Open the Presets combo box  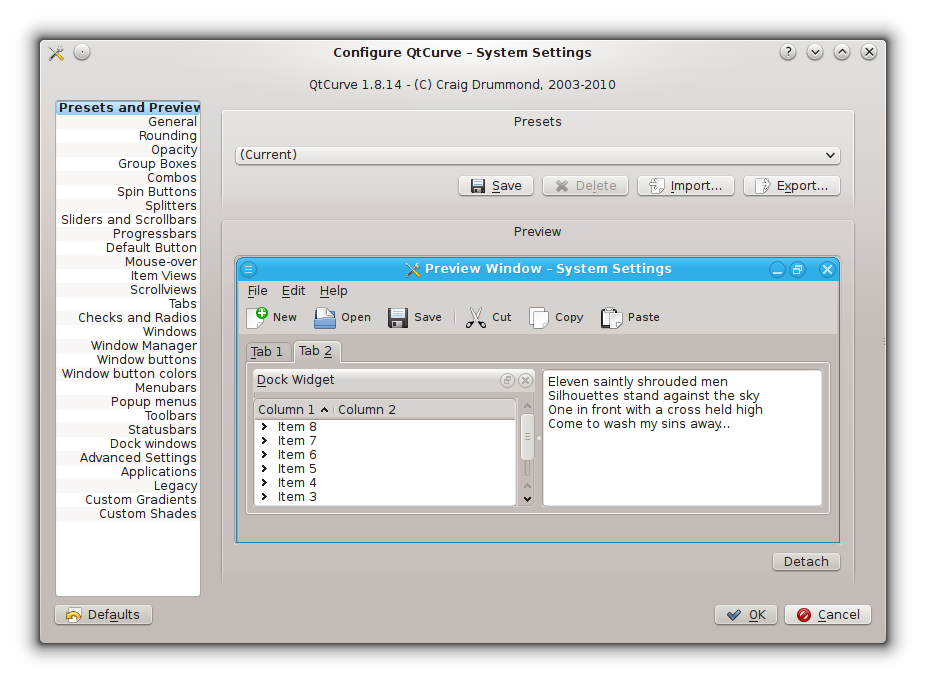pos(537,155)
